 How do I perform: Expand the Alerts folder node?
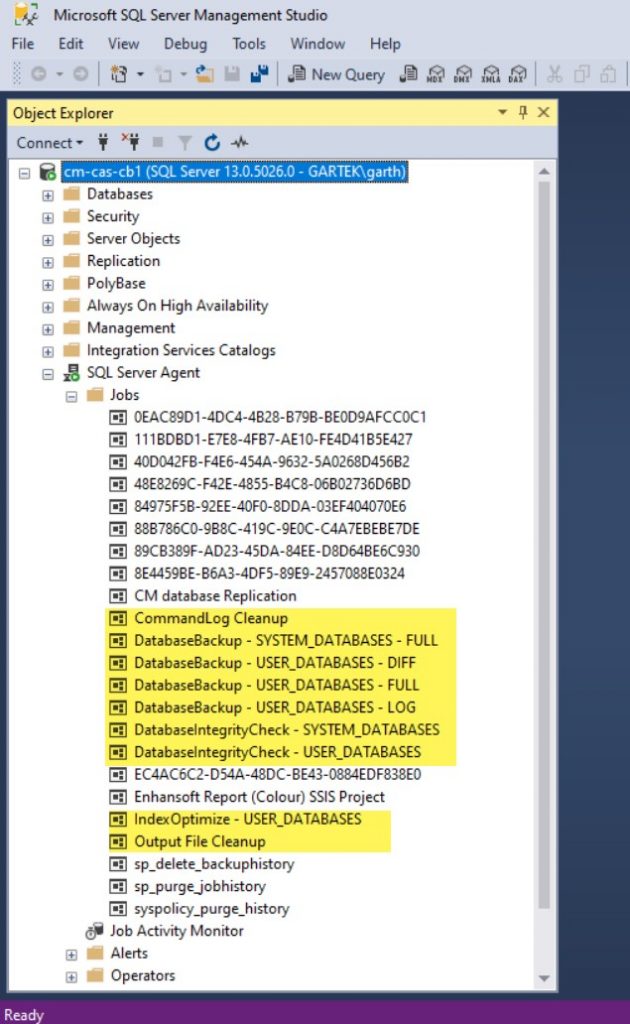71,953
